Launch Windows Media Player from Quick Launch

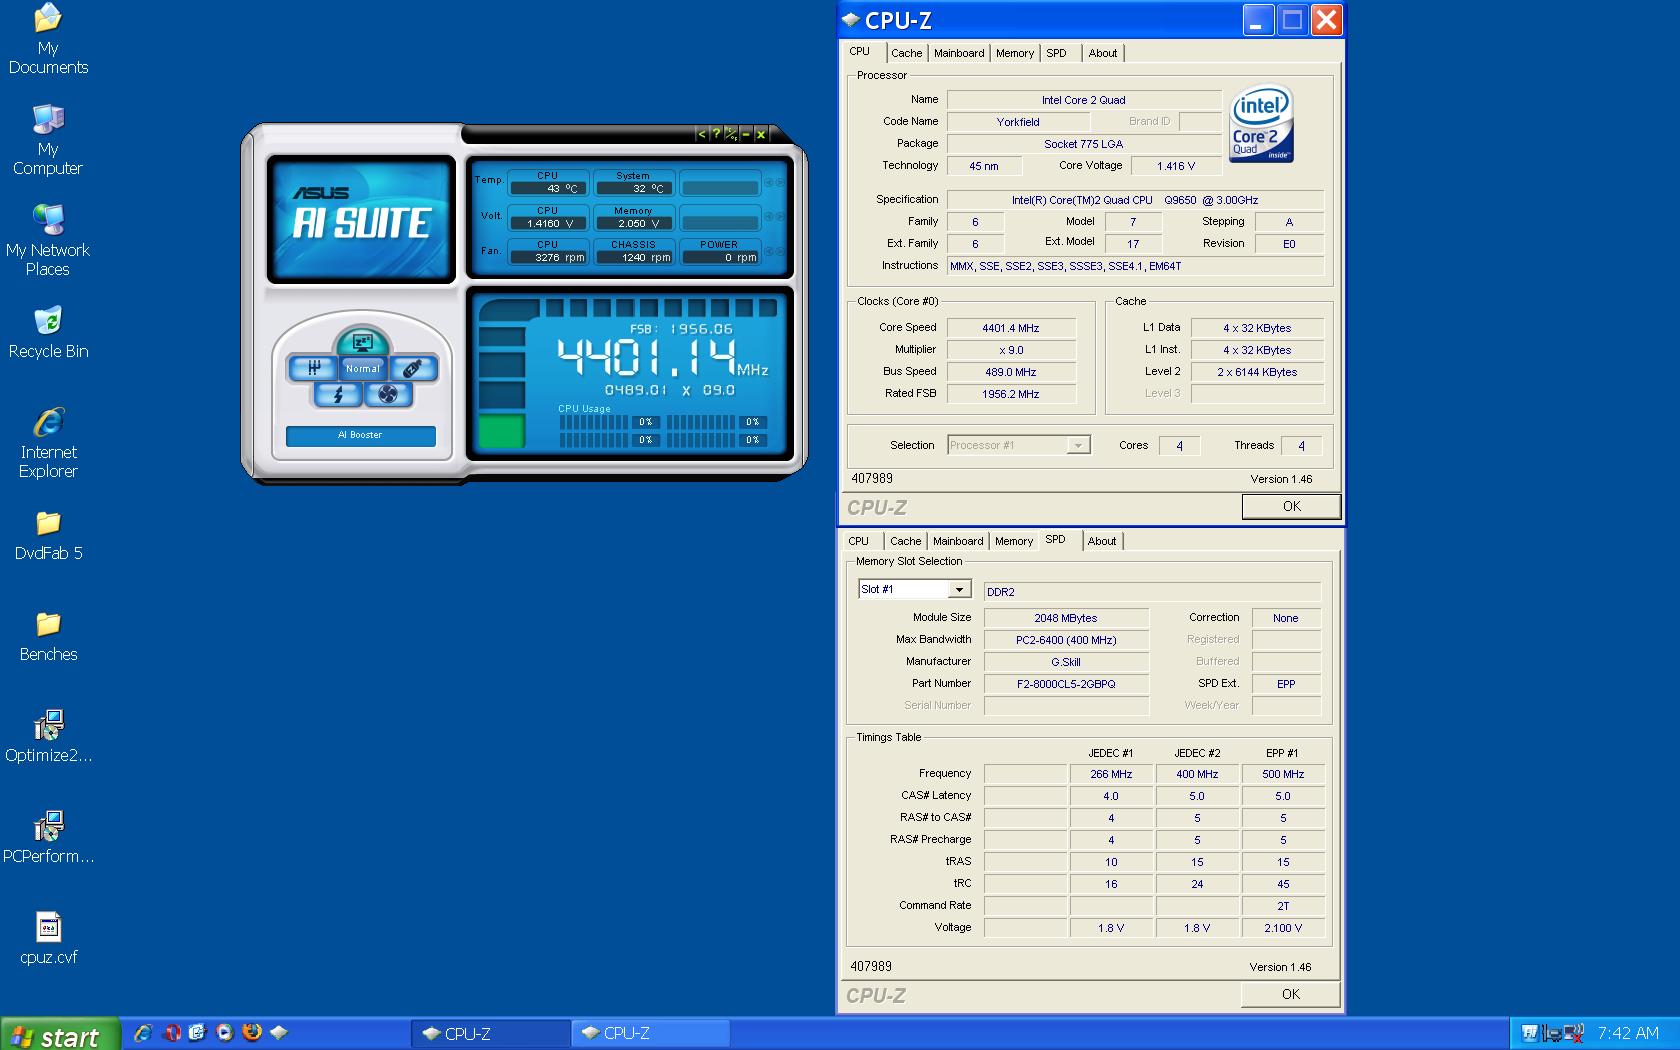pyautogui.click(x=224, y=1034)
